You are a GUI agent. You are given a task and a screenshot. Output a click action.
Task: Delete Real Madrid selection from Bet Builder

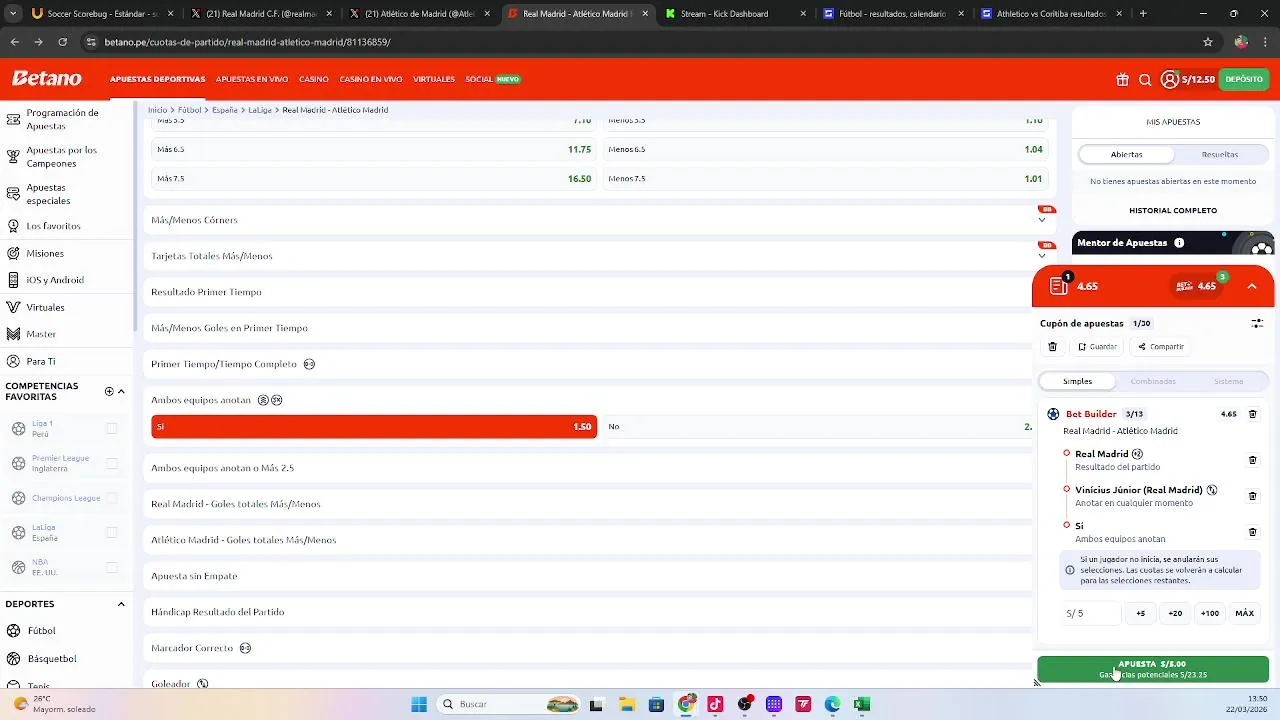tap(1253, 460)
